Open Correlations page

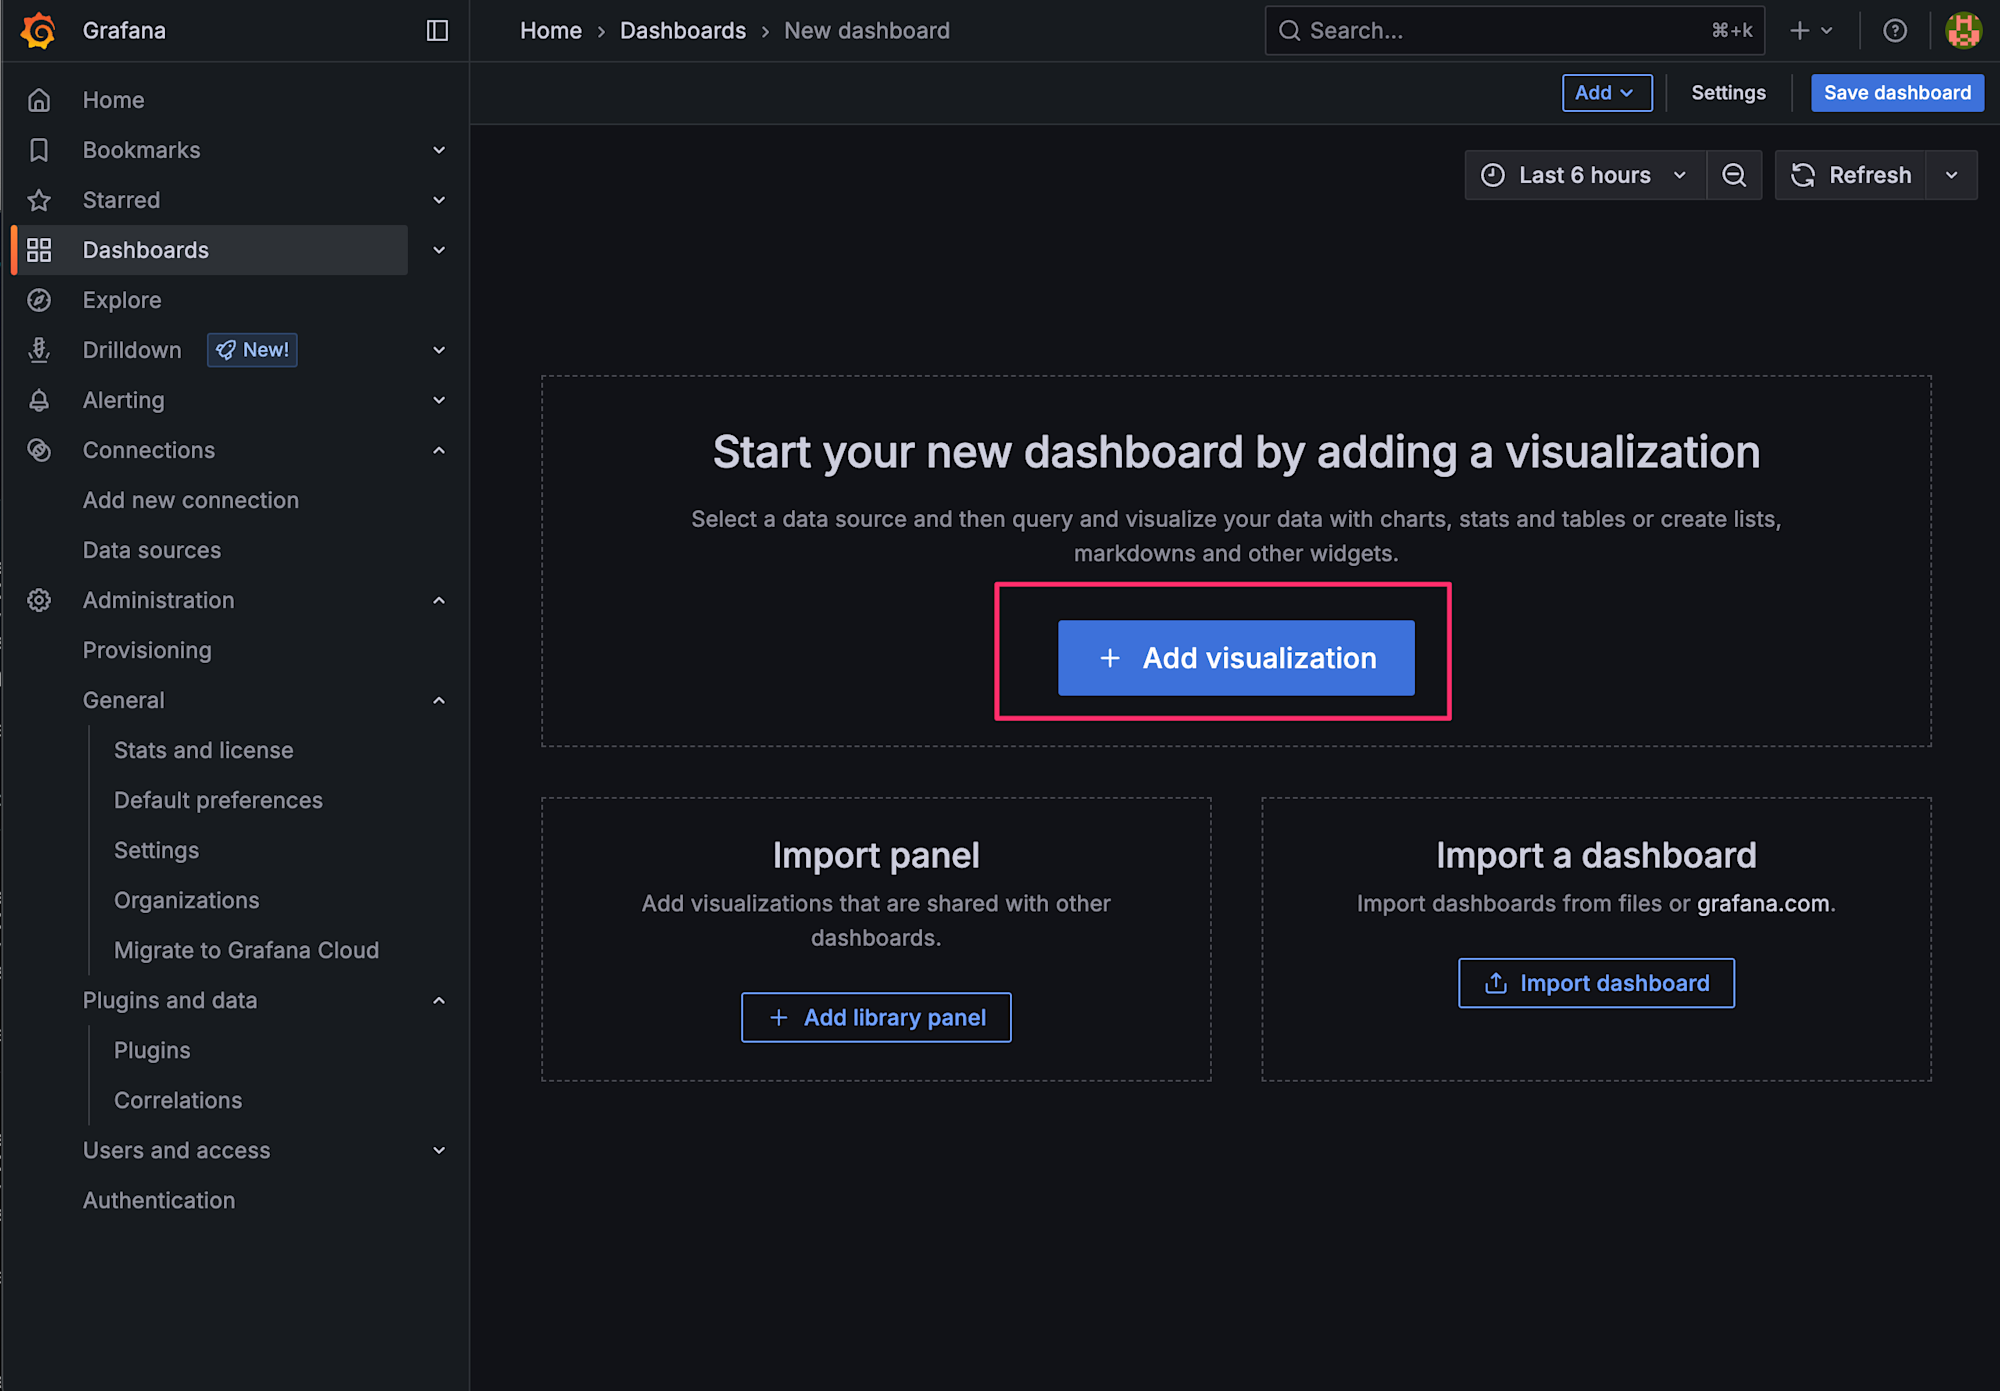pyautogui.click(x=178, y=1100)
